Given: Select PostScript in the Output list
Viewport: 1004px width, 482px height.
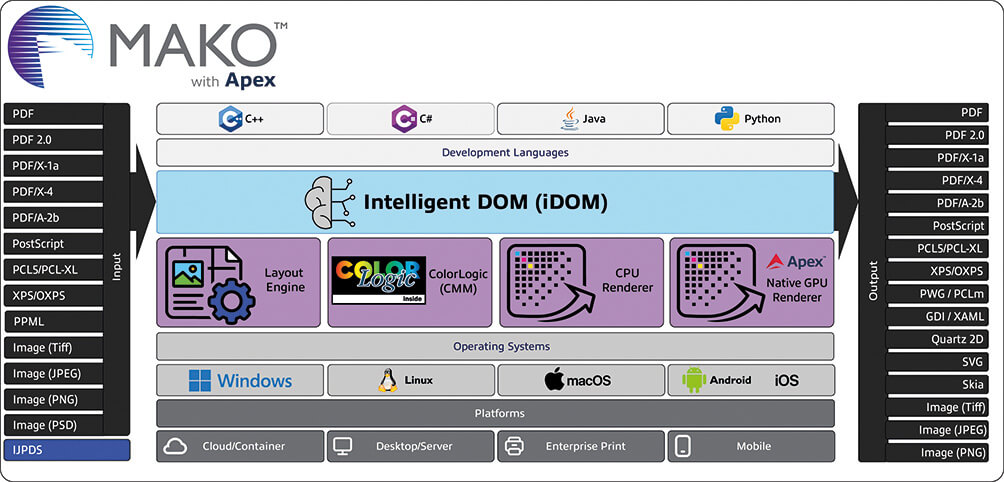Looking at the screenshot, I should [x=937, y=225].
